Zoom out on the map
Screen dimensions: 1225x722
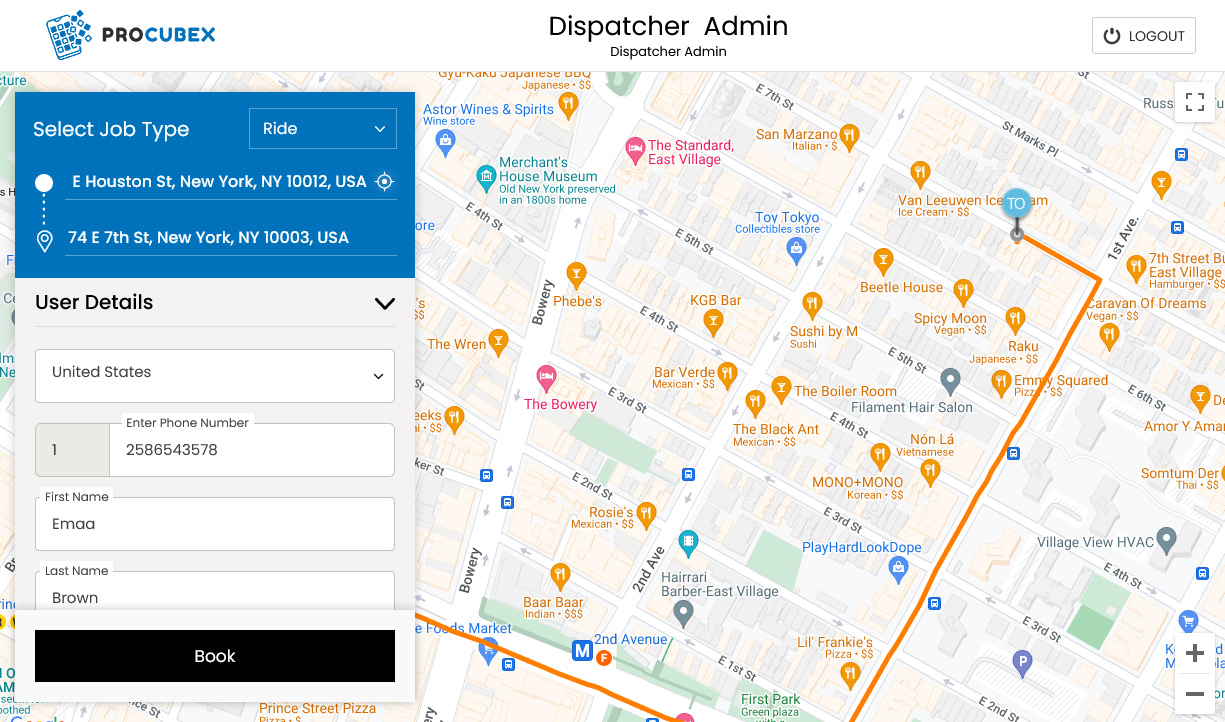point(1194,693)
